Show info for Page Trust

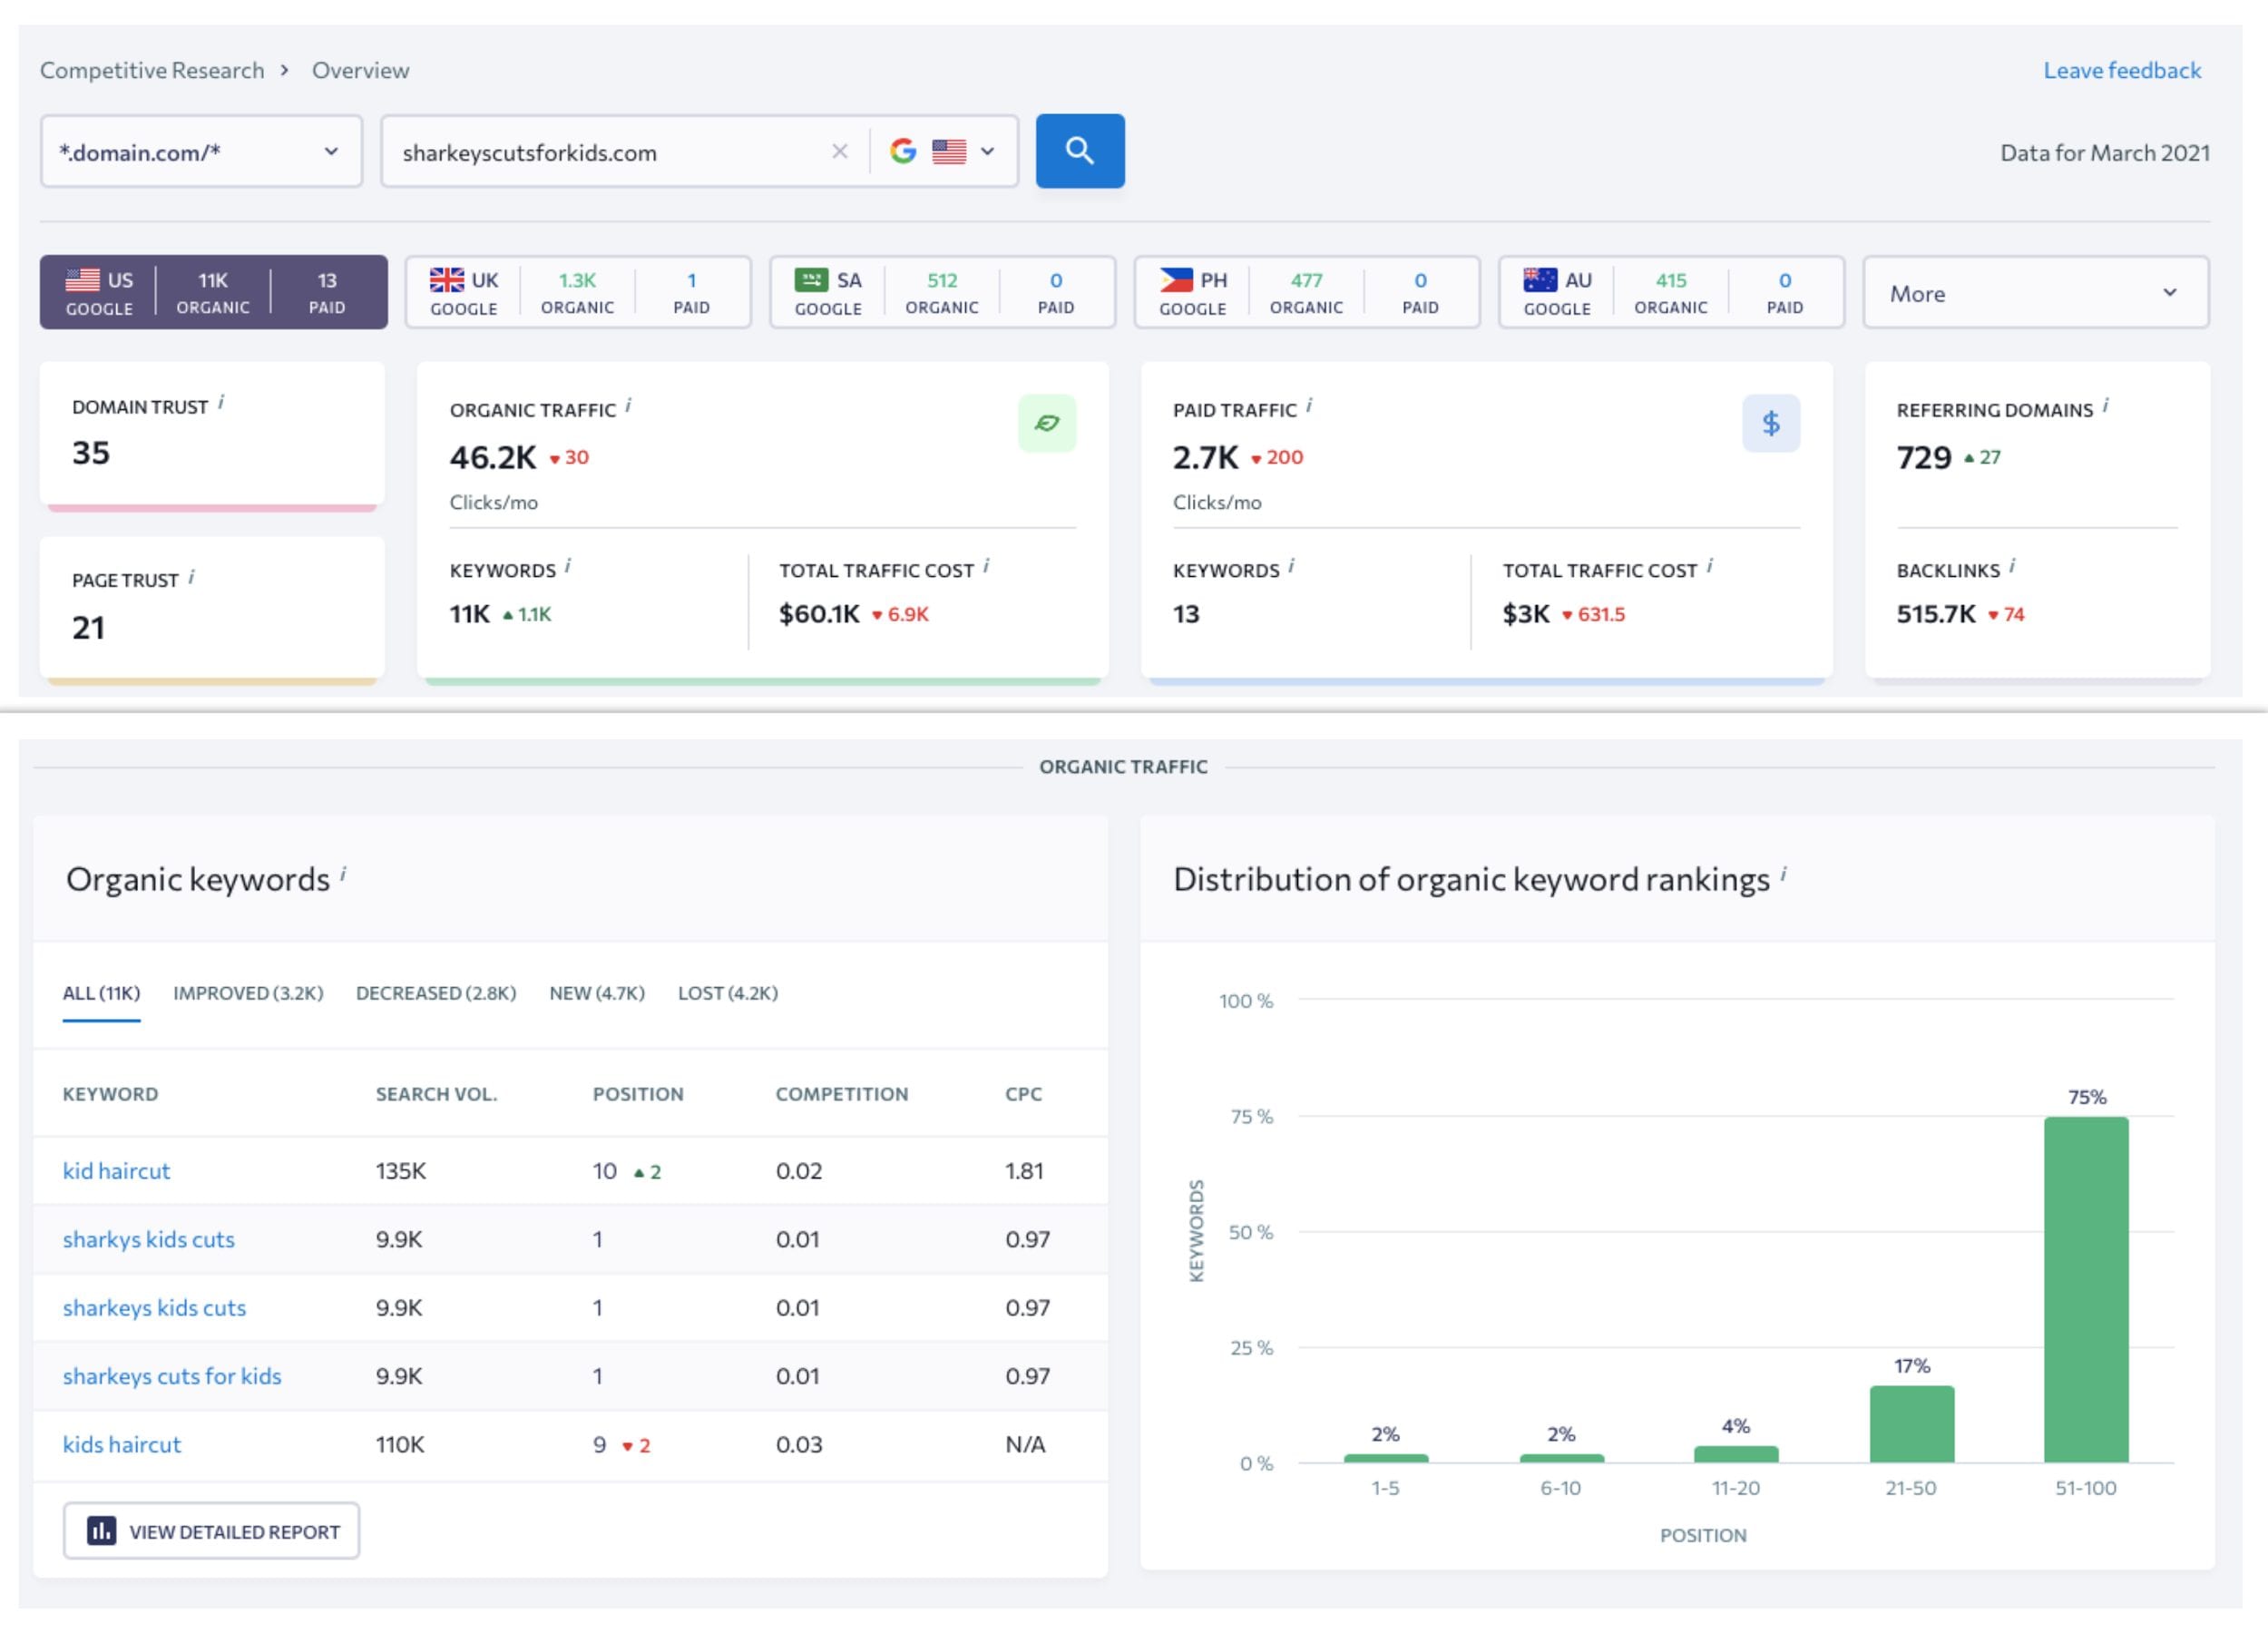pos(191,576)
